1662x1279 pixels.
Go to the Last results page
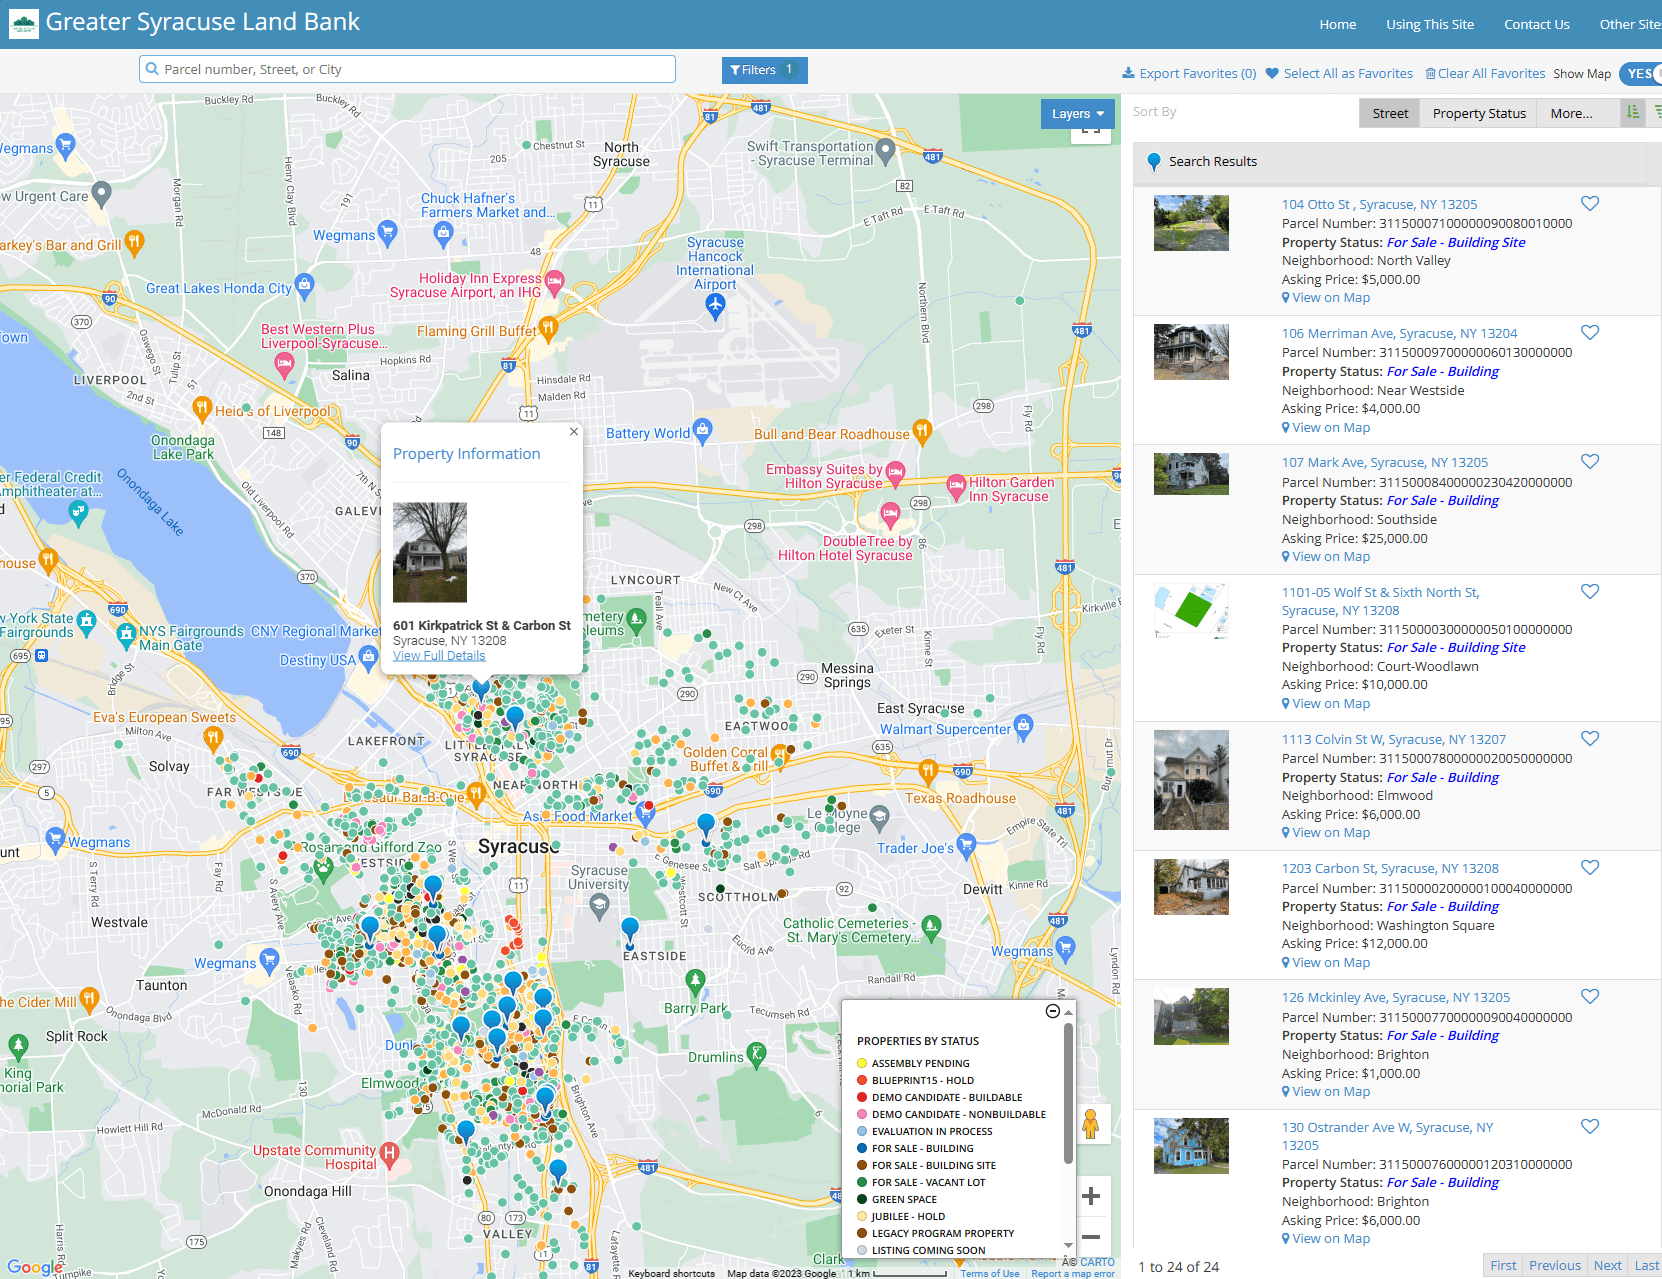tap(1646, 1265)
